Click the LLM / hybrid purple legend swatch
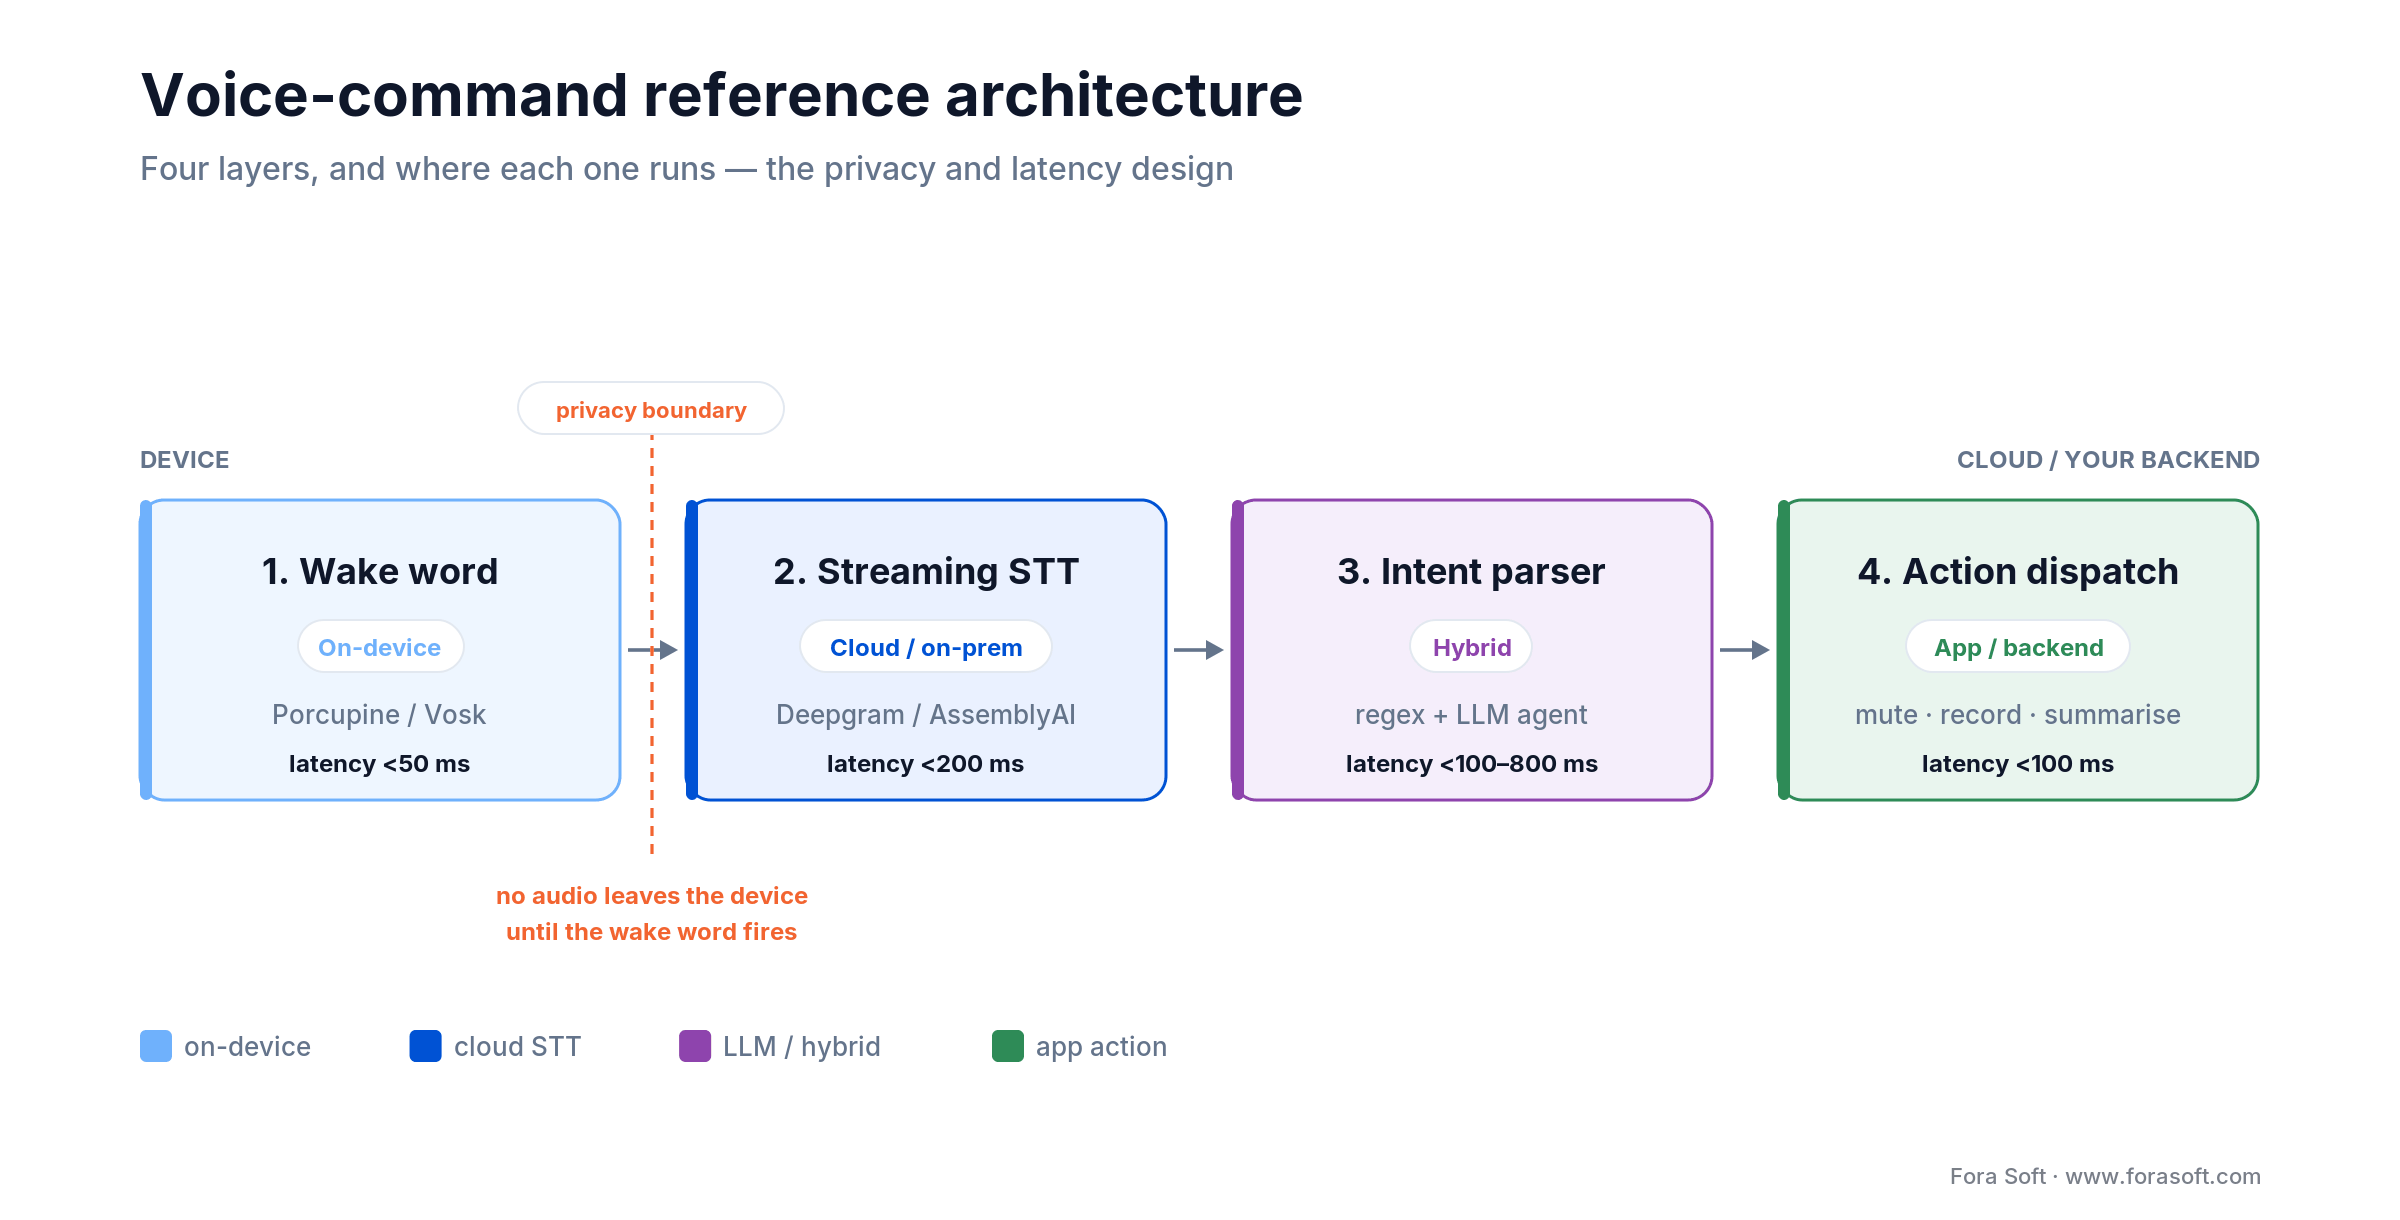The image size is (2400, 1220). click(x=695, y=1046)
